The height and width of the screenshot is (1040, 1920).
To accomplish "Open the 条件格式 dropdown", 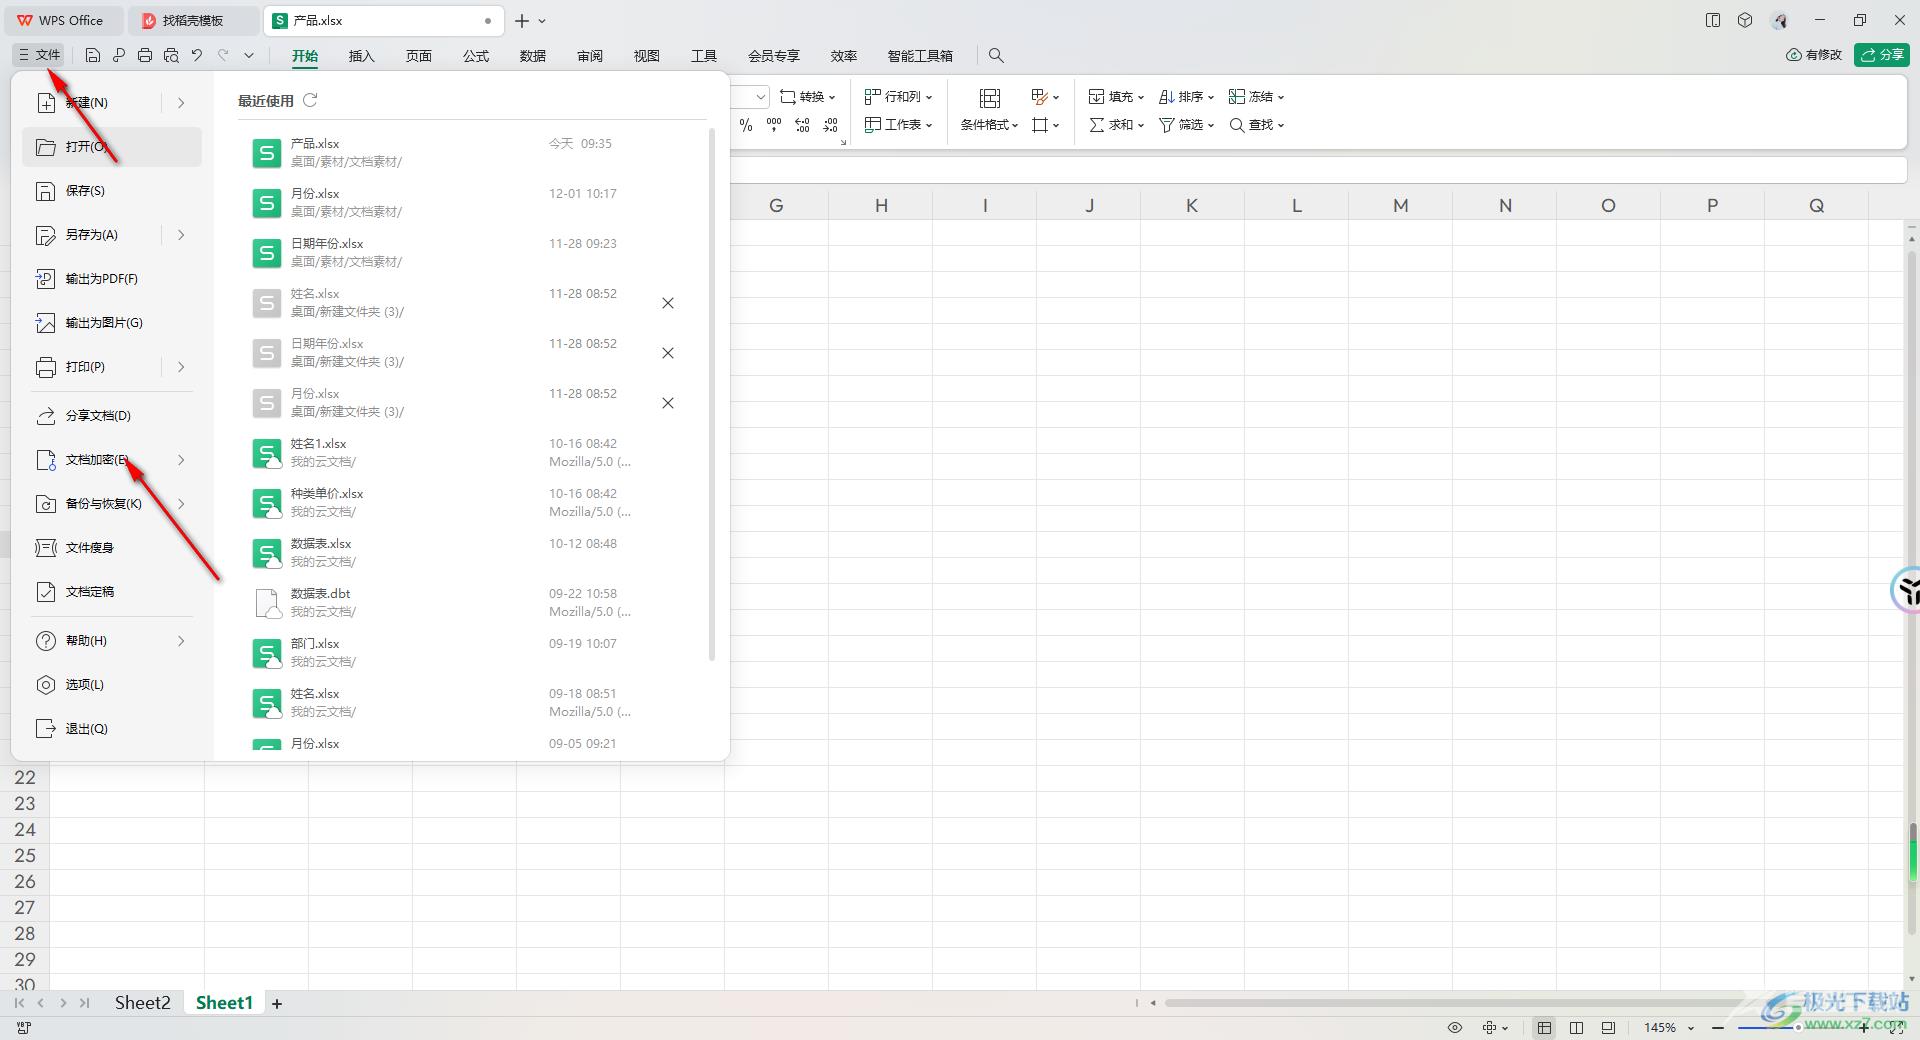I will coord(990,125).
